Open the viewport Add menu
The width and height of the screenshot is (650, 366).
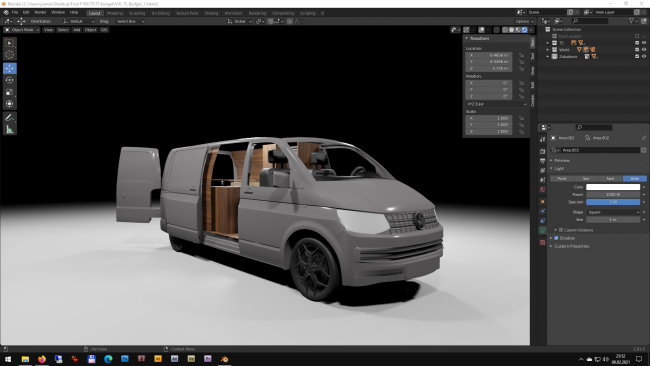(76, 30)
